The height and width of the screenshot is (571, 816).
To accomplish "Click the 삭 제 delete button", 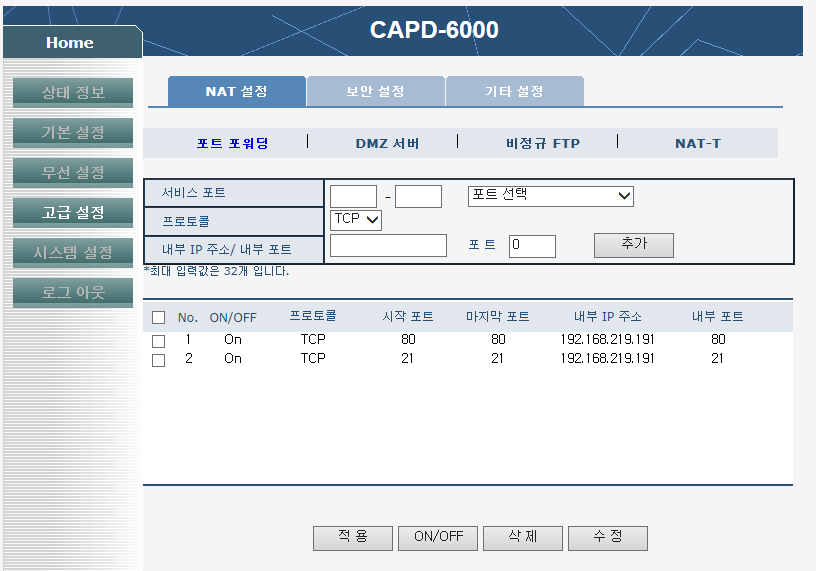I will coord(523,538).
